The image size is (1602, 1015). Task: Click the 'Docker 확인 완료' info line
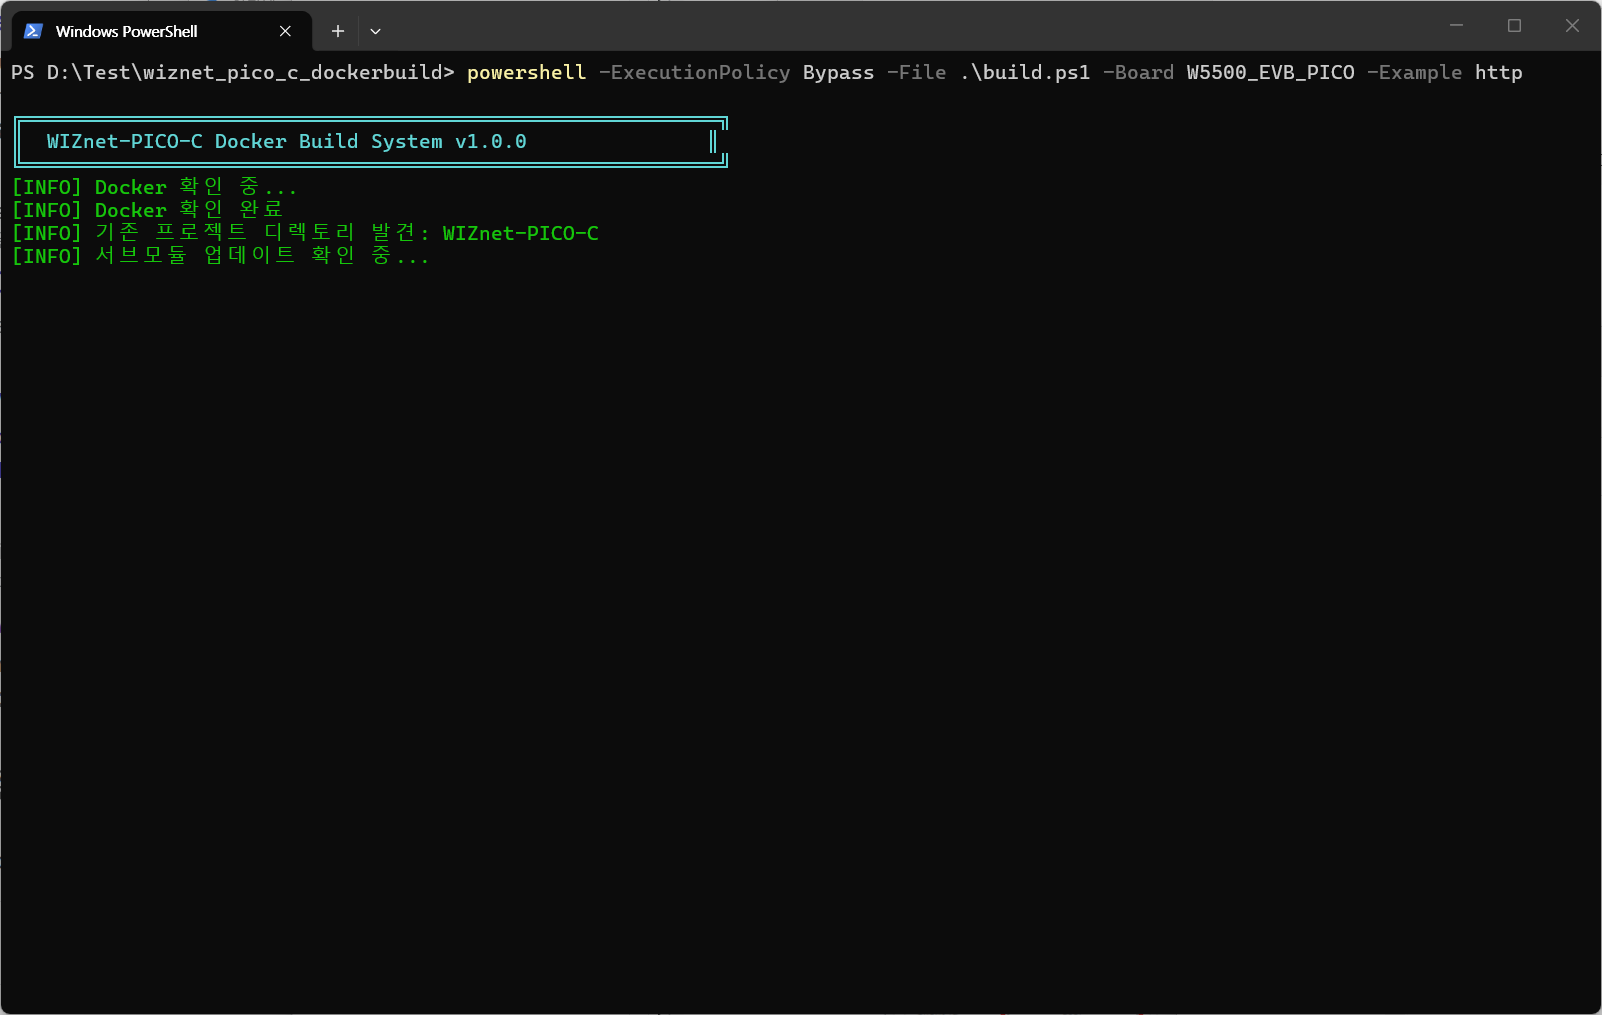(x=188, y=210)
